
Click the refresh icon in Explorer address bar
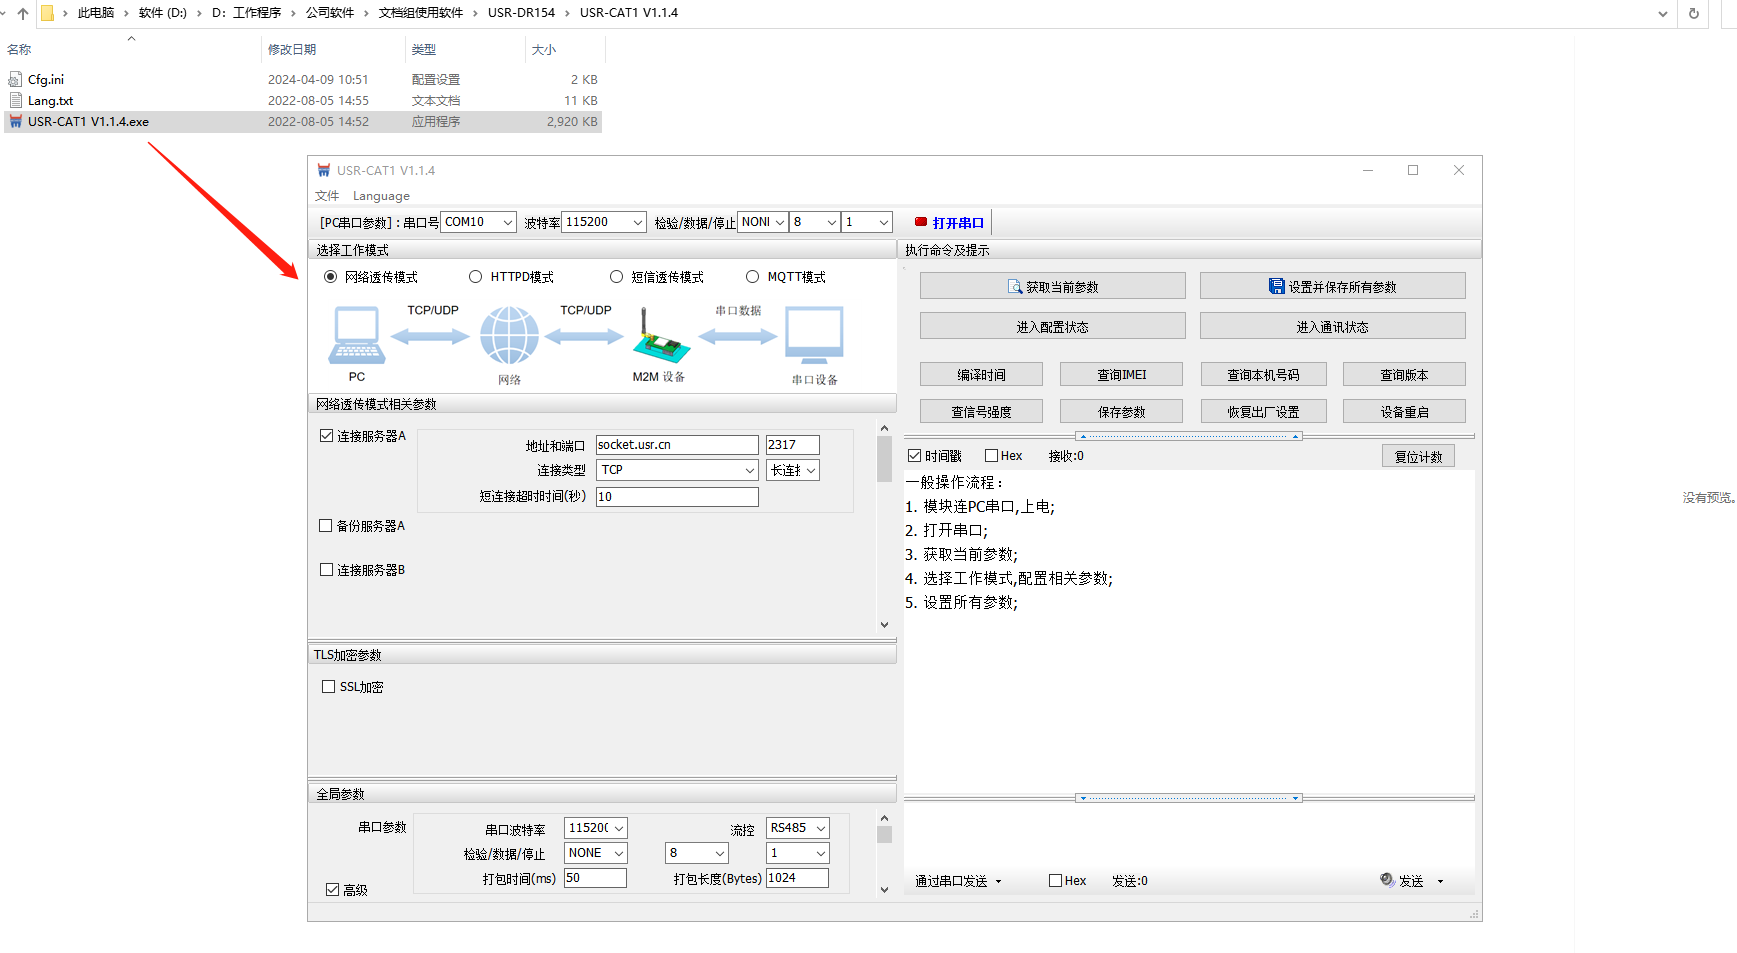(1693, 14)
